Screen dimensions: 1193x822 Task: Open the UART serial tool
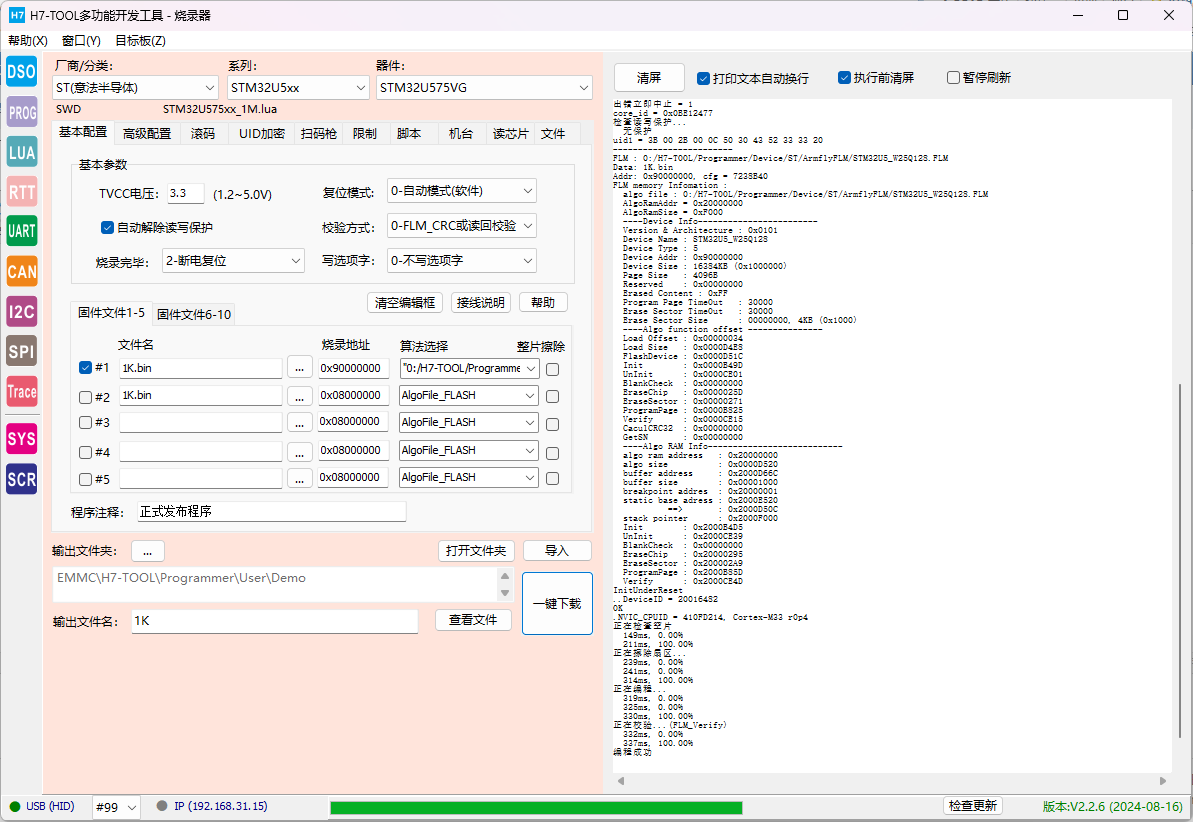pos(21,231)
